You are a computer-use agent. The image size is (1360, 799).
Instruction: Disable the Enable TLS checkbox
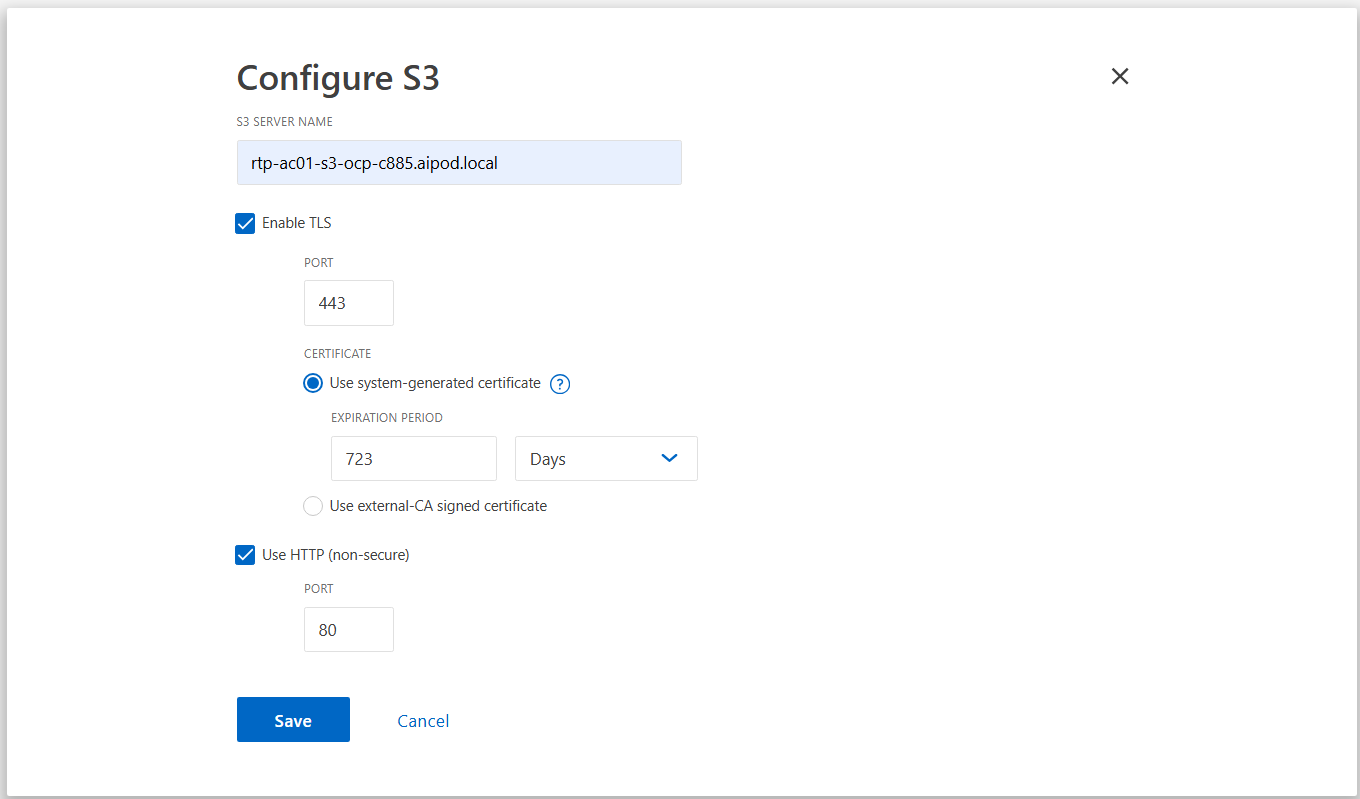(x=245, y=223)
